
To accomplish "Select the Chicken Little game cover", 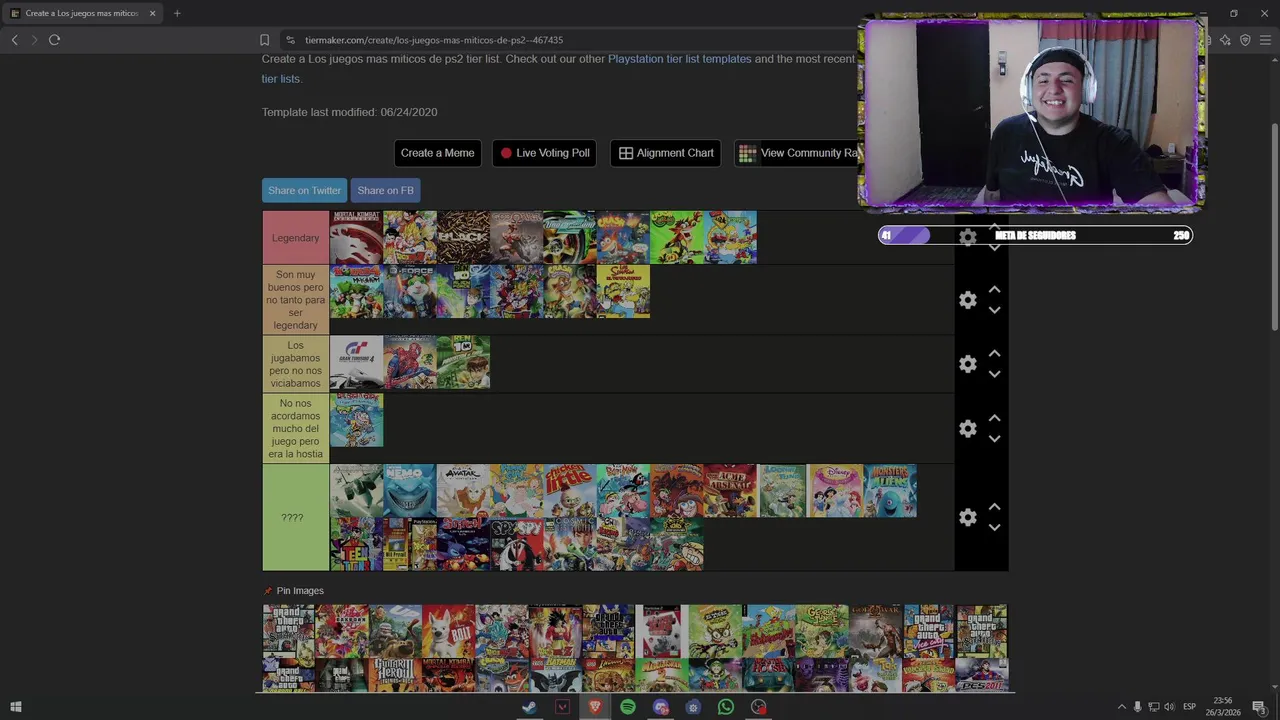I will click(x=570, y=491).
